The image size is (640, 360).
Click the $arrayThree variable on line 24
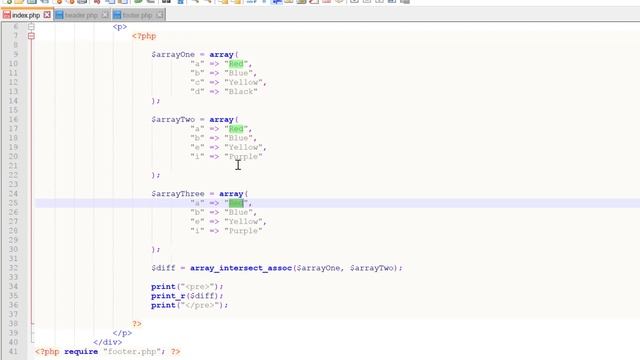(x=178, y=194)
